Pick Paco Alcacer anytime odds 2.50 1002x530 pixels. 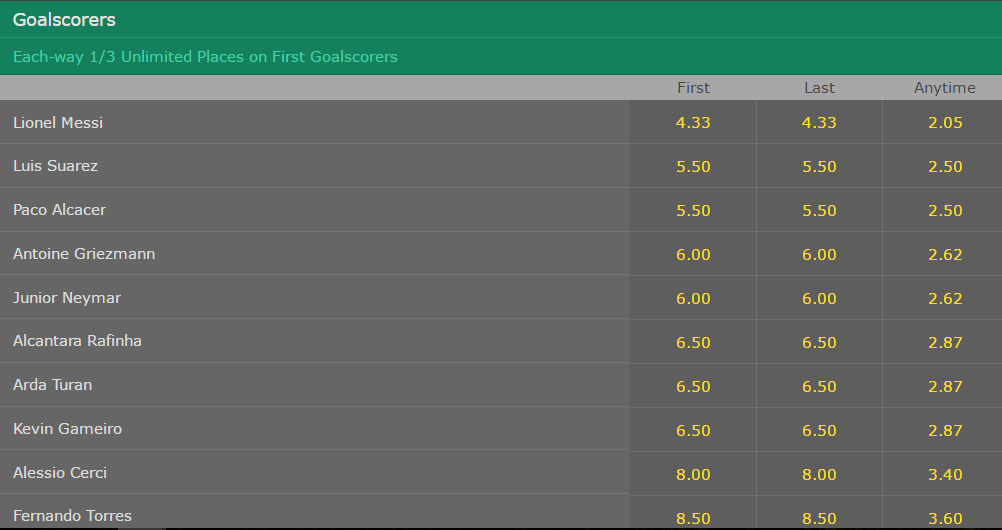pyautogui.click(x=944, y=210)
